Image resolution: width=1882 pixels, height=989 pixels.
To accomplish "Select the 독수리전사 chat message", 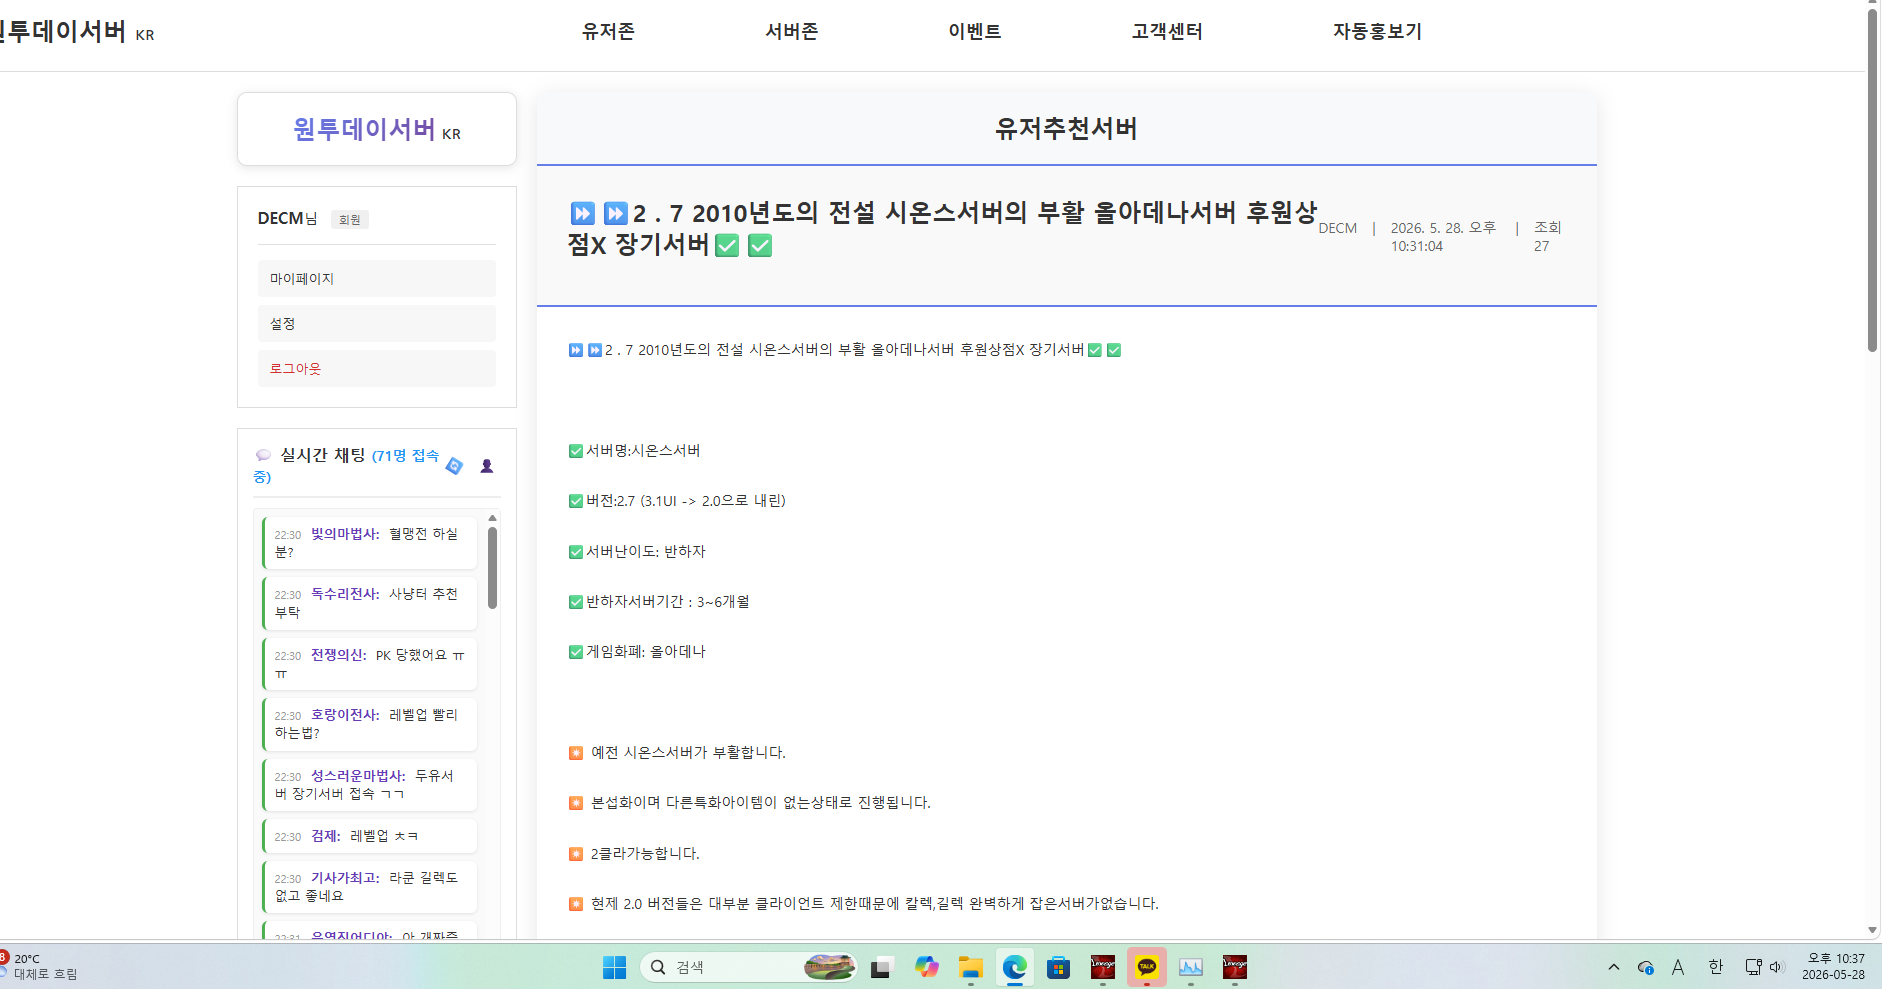I will [370, 603].
